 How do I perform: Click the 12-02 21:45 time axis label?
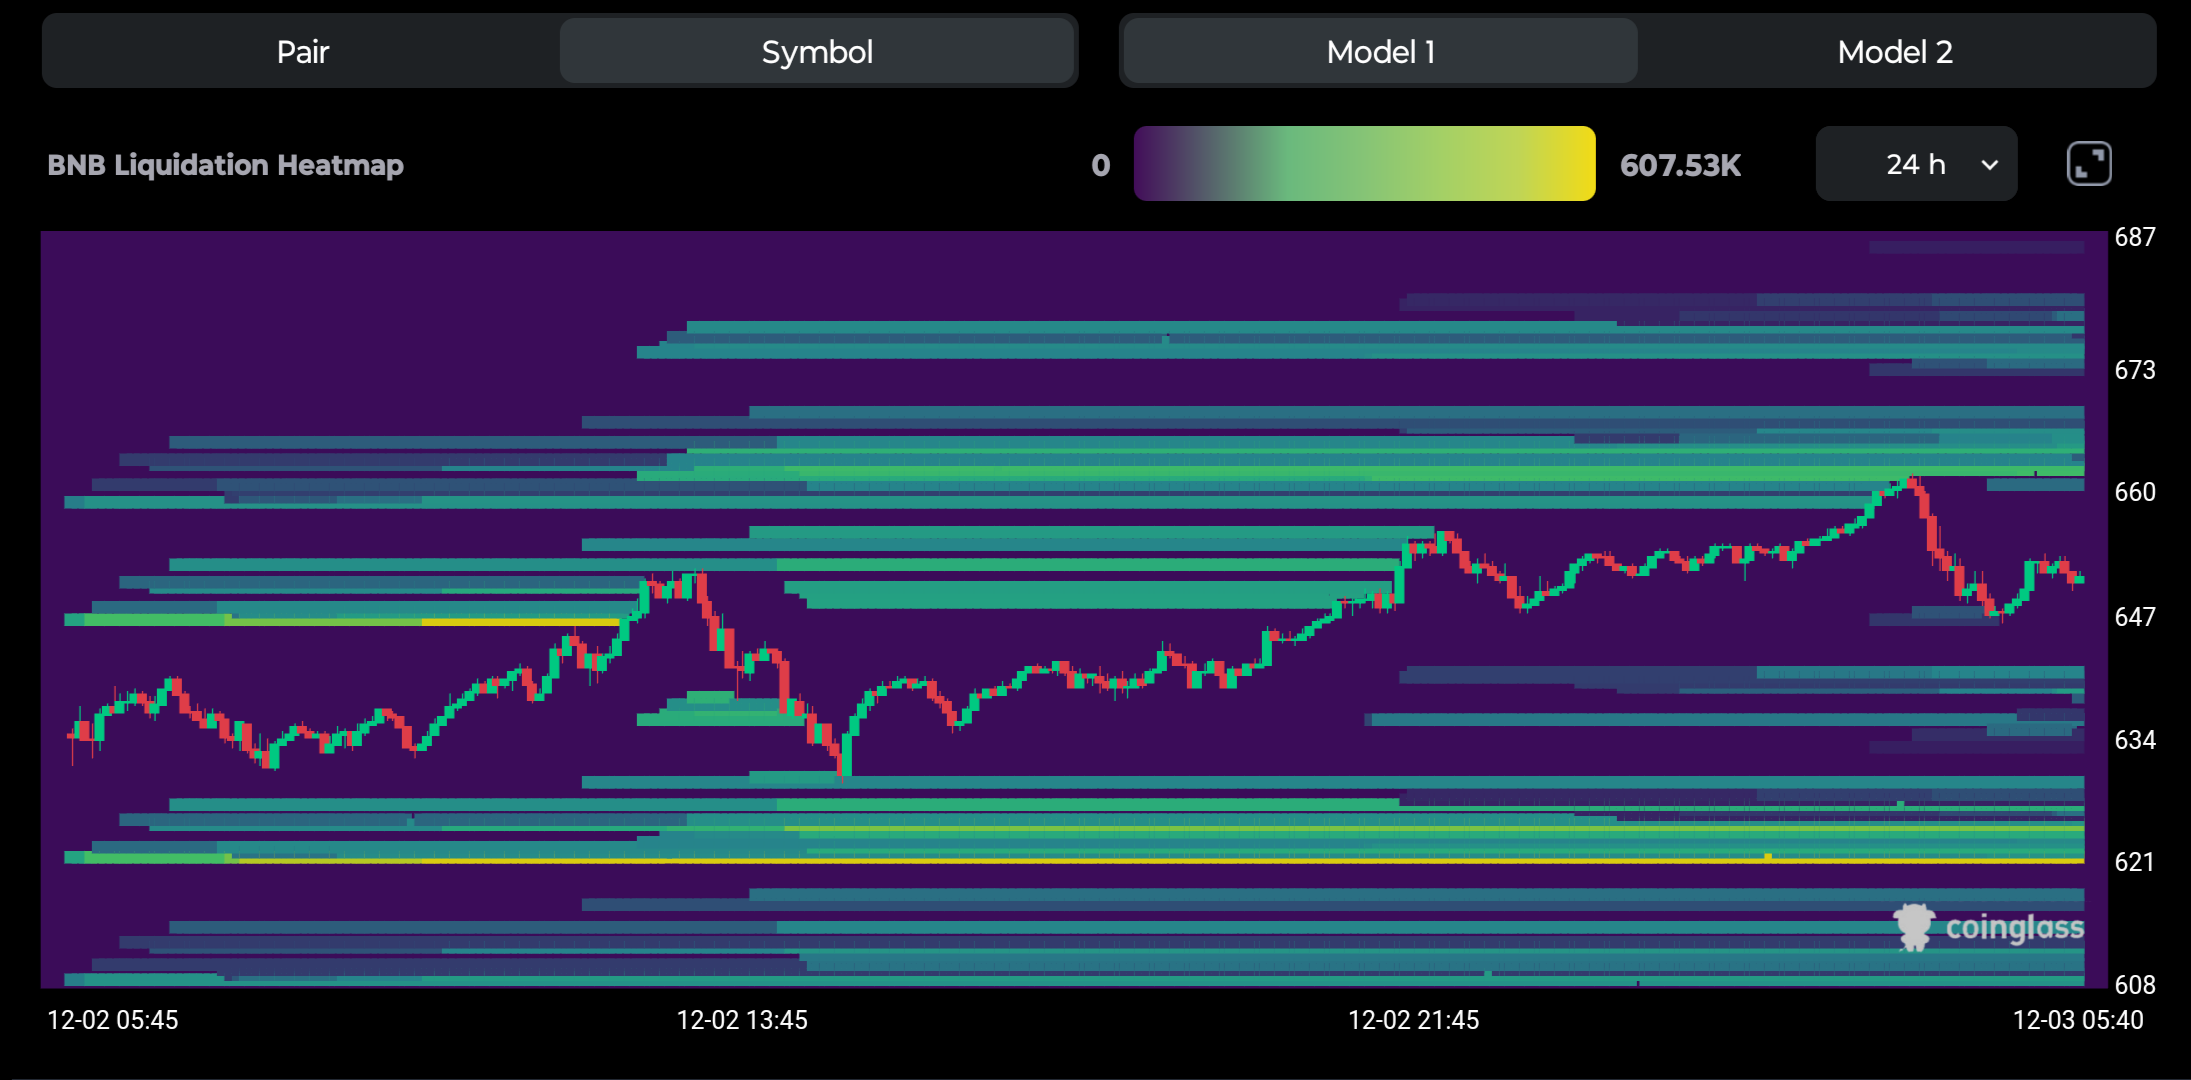click(1413, 1020)
